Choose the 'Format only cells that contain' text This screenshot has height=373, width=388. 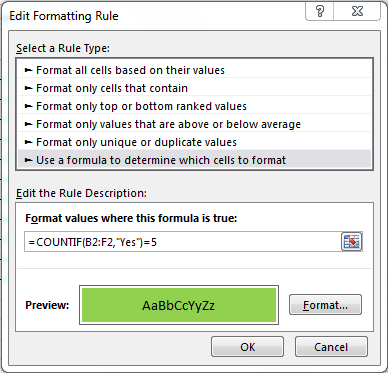(x=112, y=88)
